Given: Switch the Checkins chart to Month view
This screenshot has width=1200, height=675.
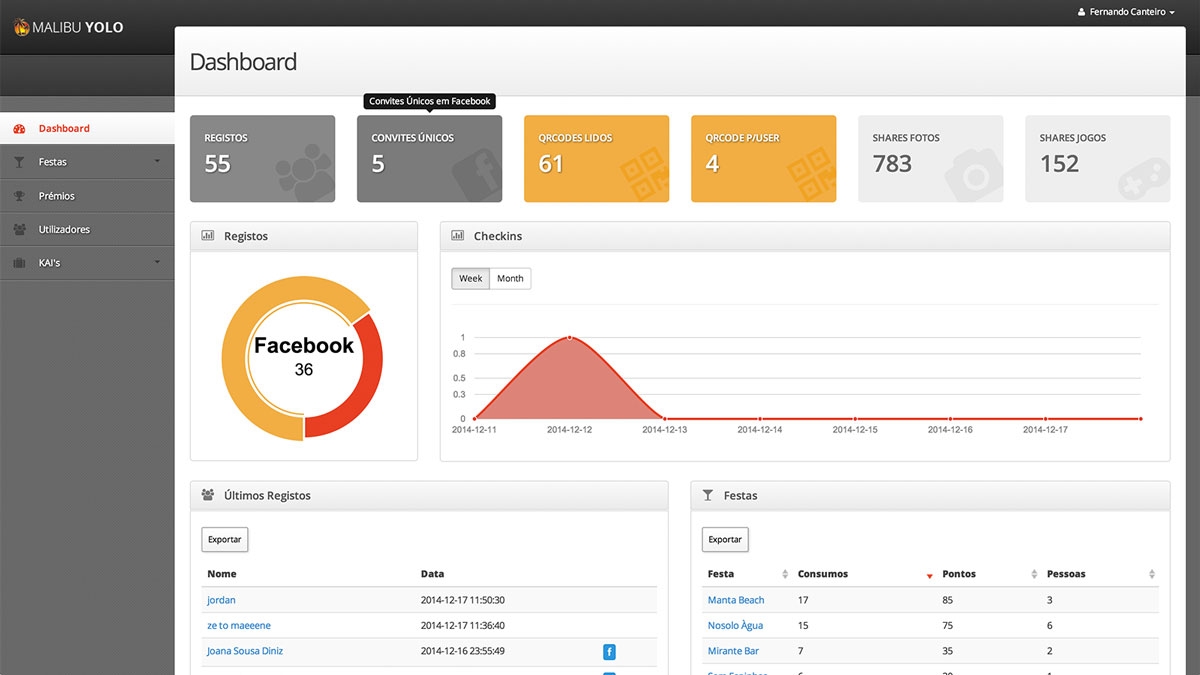Looking at the screenshot, I should [510, 279].
